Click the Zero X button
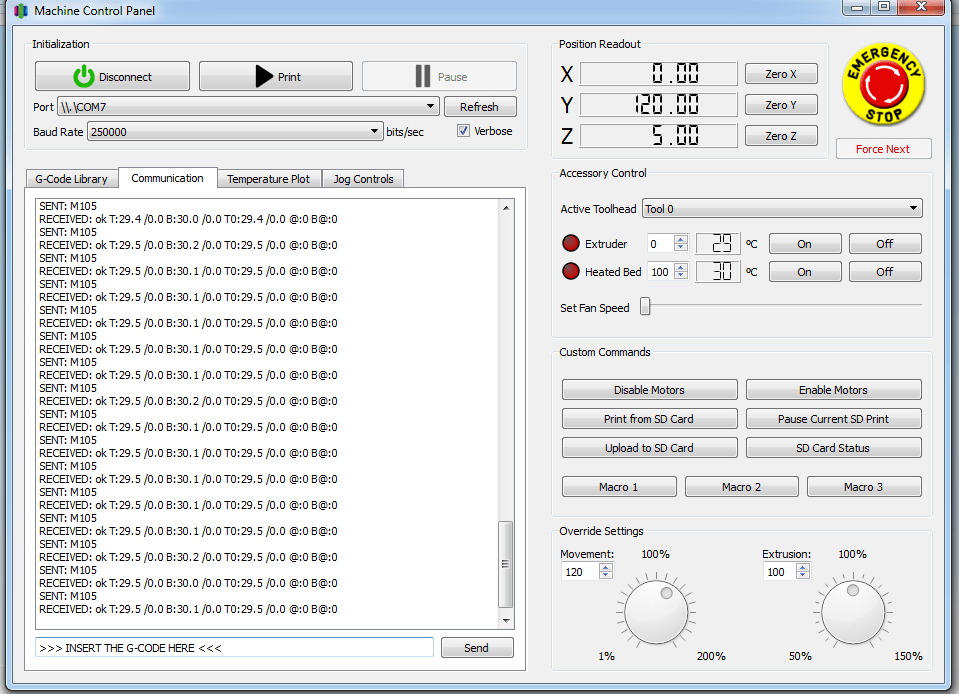The width and height of the screenshot is (959, 694). [x=781, y=74]
